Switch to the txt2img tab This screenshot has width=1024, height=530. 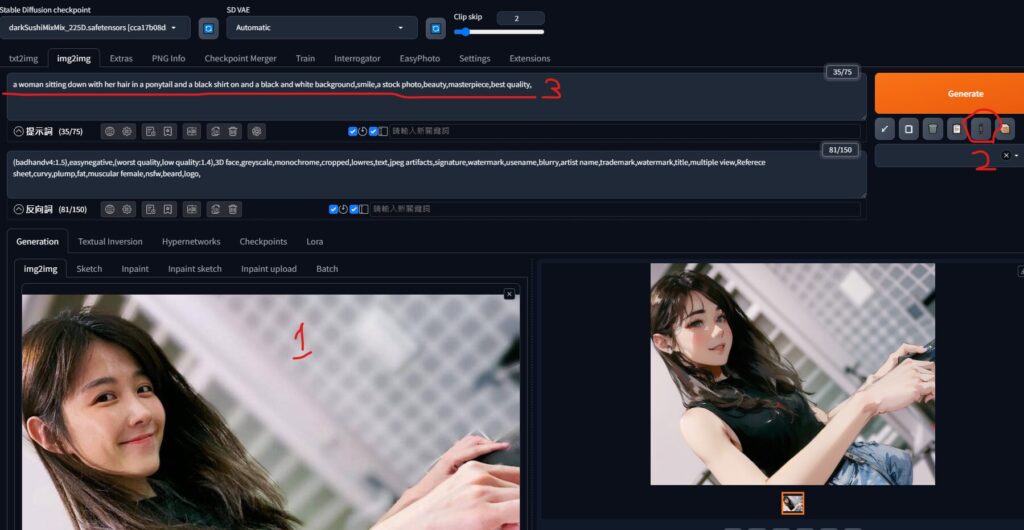point(23,58)
